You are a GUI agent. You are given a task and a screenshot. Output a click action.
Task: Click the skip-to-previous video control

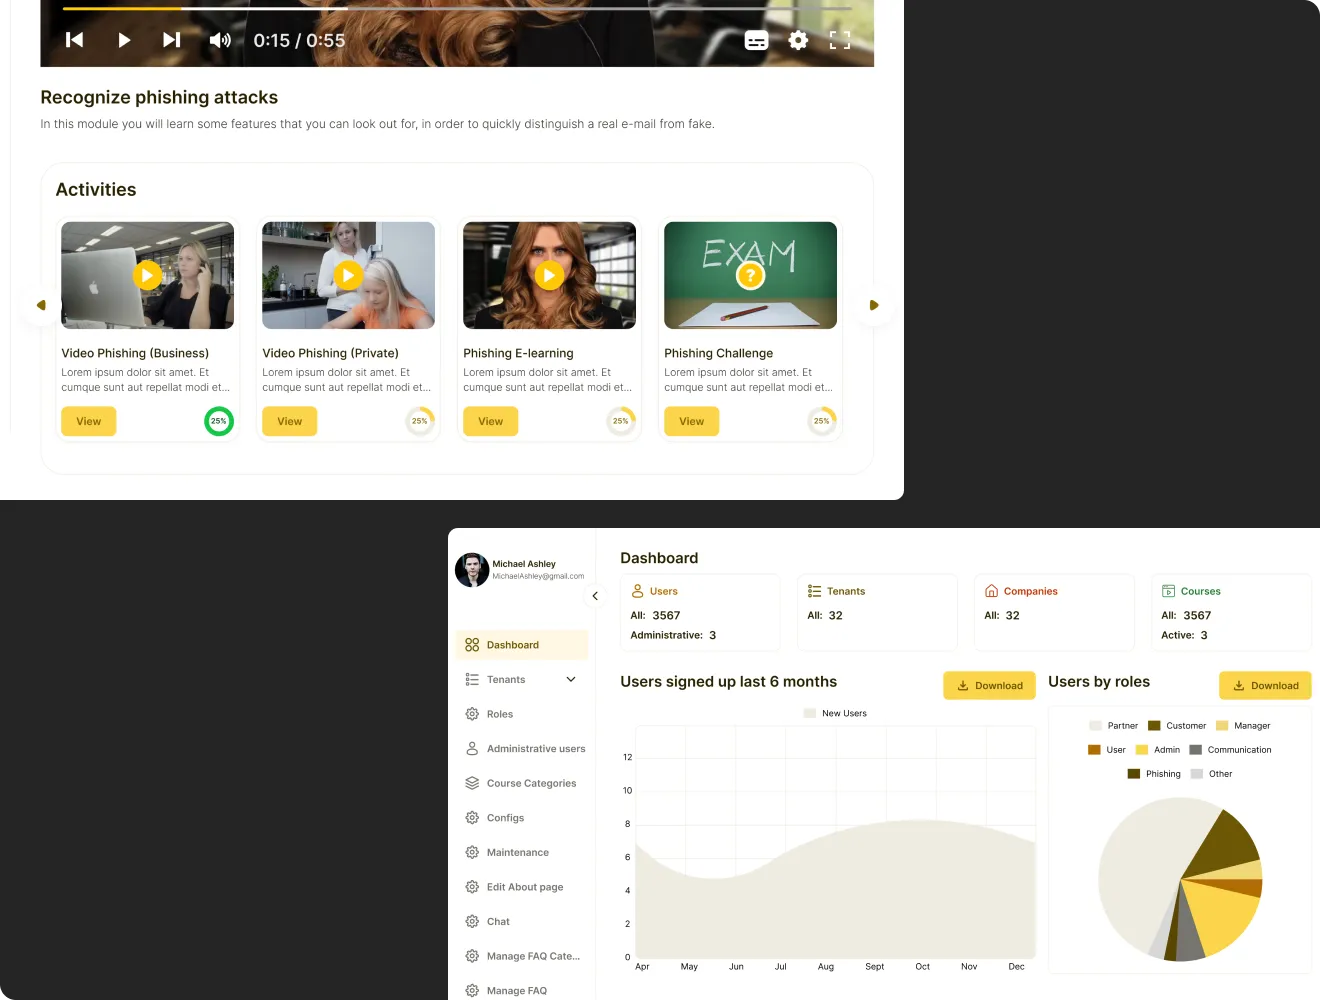[75, 40]
